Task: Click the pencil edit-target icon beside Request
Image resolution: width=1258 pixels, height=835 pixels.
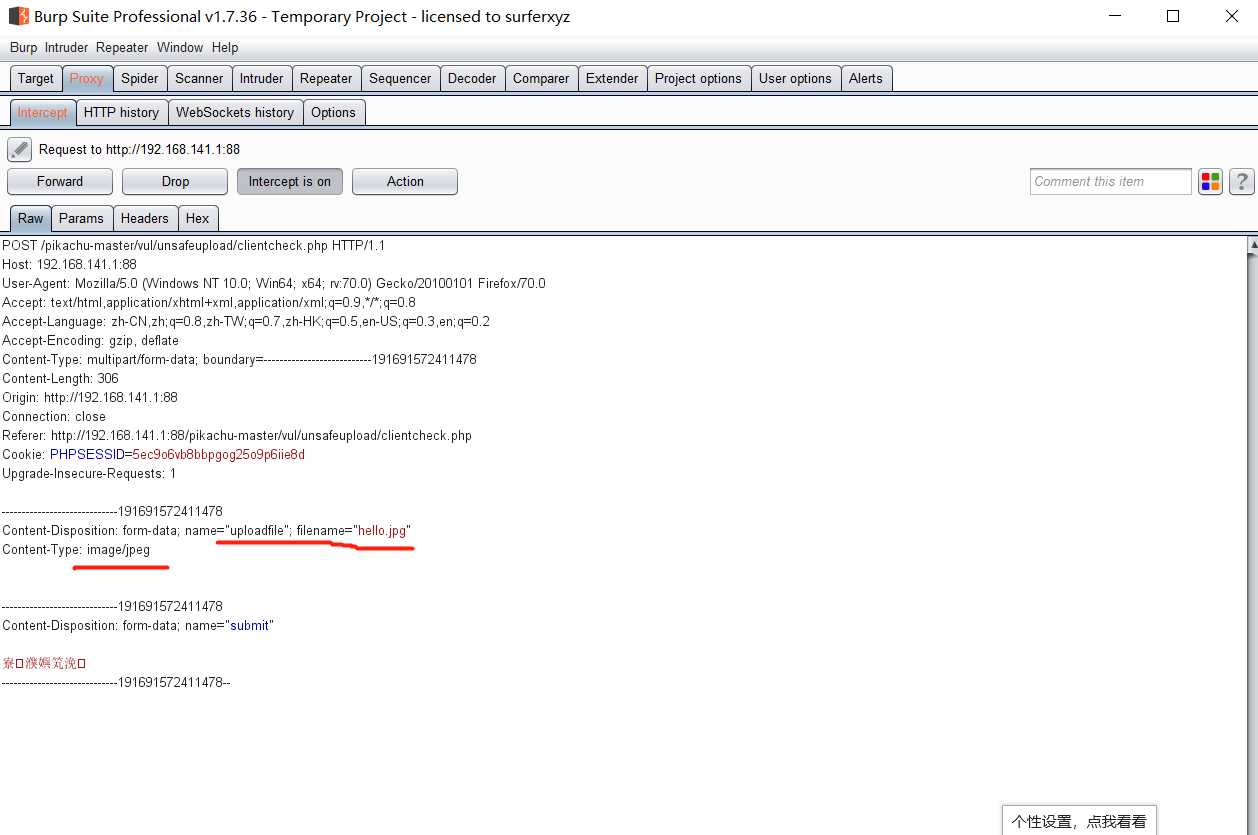Action: [x=20, y=150]
